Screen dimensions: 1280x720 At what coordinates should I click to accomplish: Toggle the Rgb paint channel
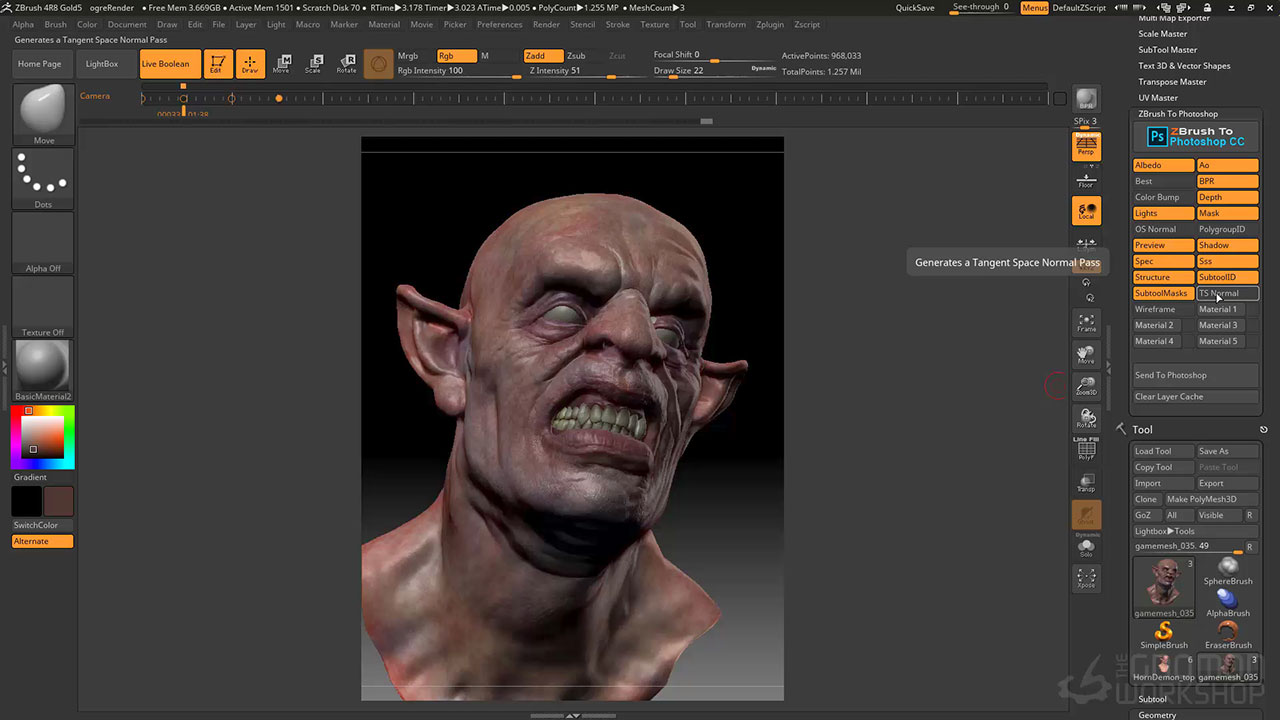point(455,55)
